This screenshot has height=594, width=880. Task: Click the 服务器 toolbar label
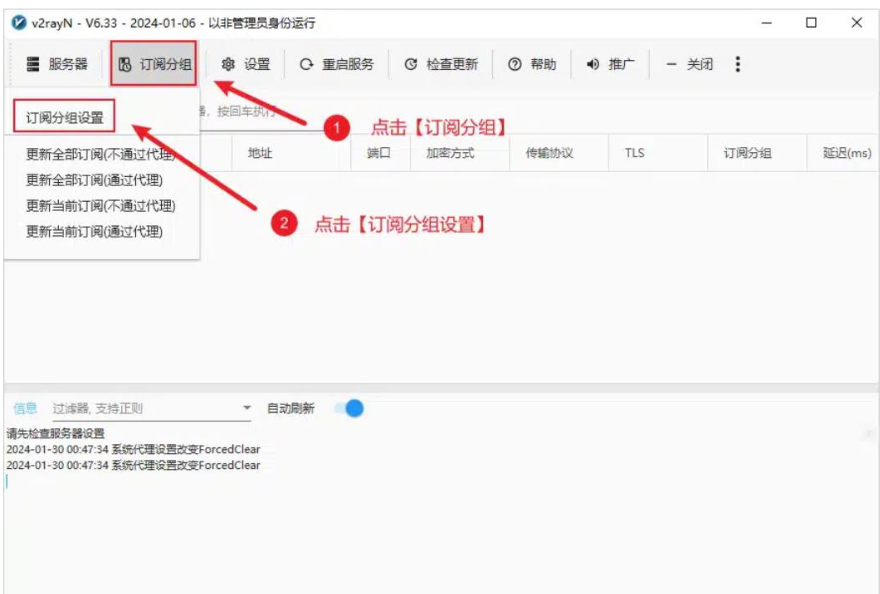(x=68, y=65)
